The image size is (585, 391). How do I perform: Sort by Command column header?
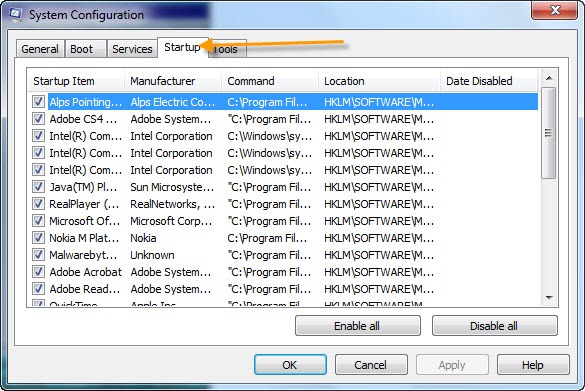[270, 81]
